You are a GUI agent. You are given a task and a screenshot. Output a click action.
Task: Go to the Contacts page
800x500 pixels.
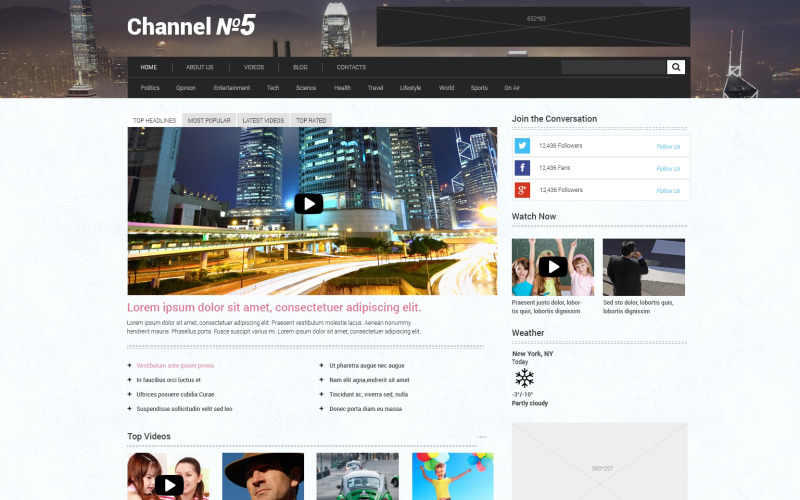[x=351, y=67]
